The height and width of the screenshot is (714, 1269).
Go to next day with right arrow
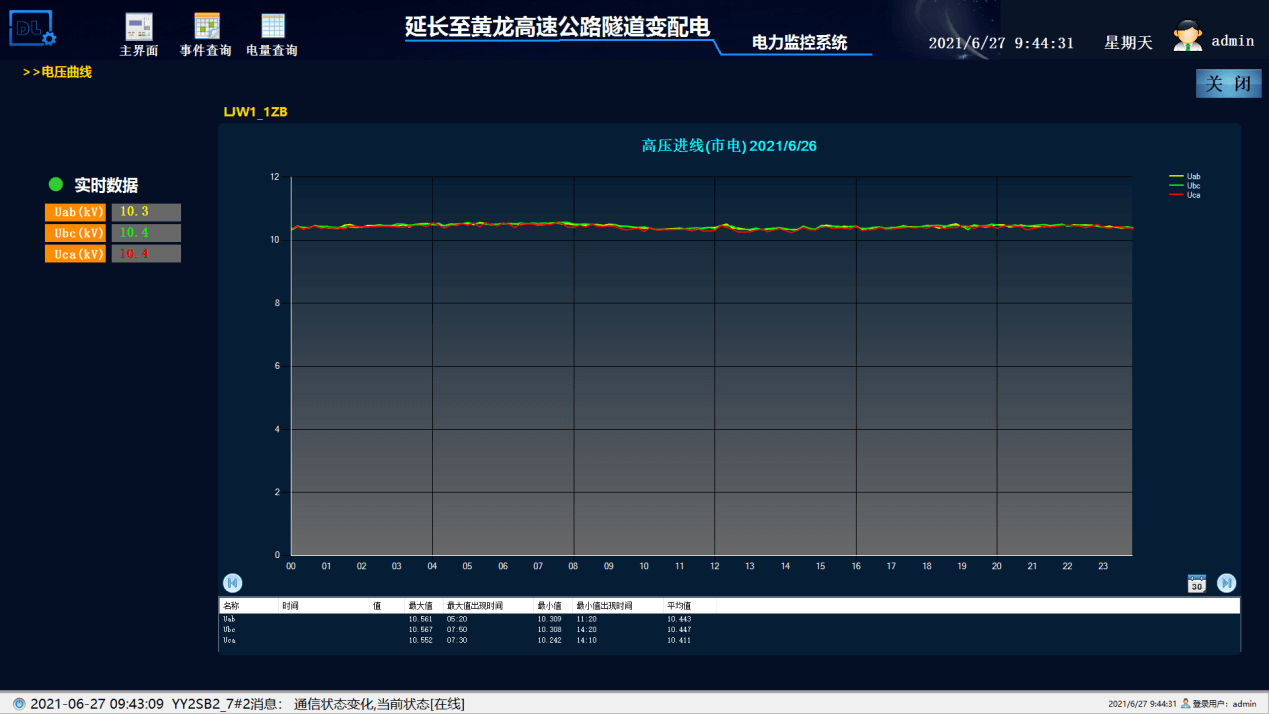tap(1227, 583)
